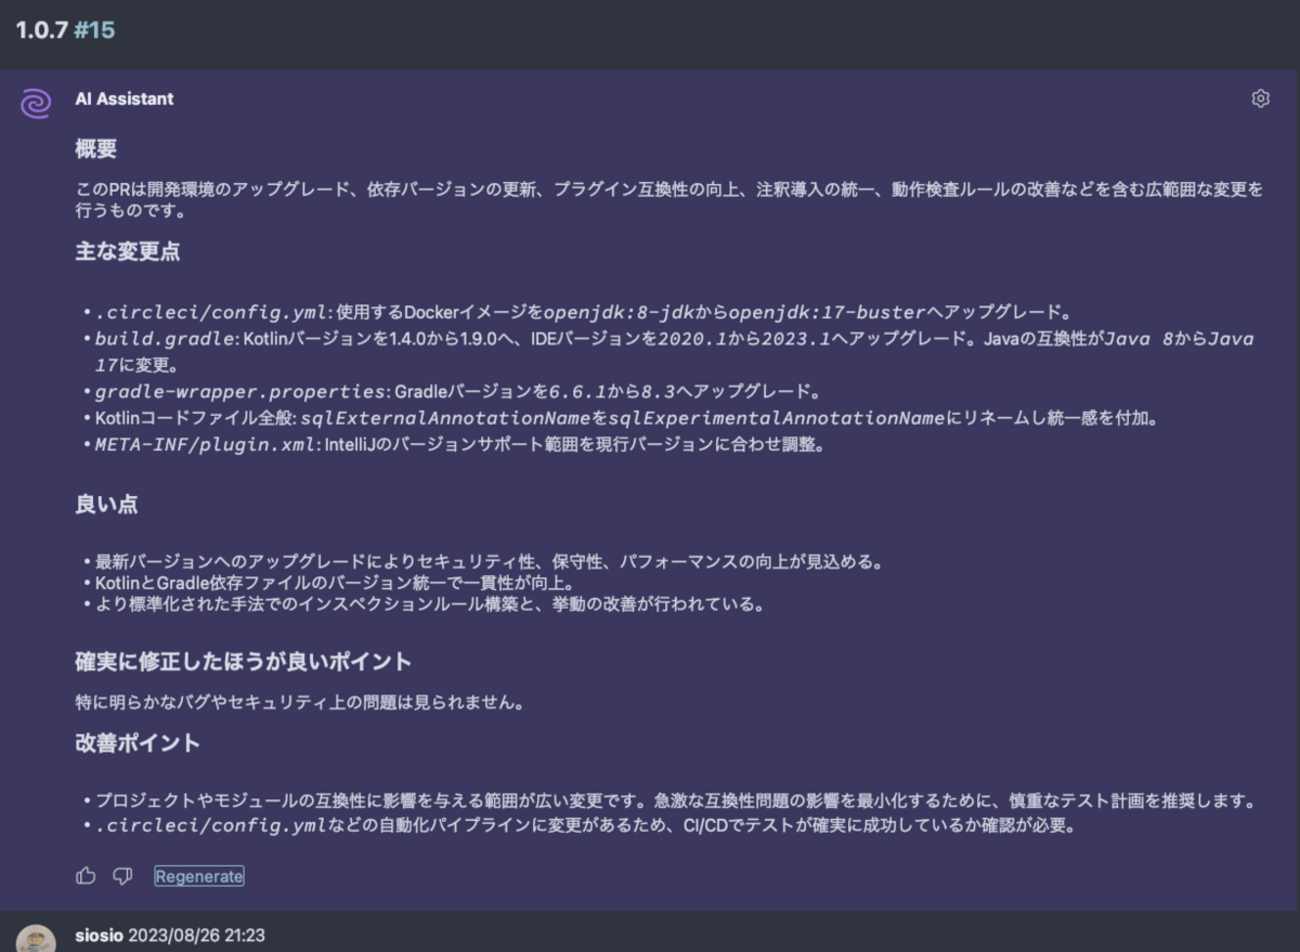Click the 6.6.1 Gradle version value
Viewport: 1300px width, 952px height.
tap(579, 391)
